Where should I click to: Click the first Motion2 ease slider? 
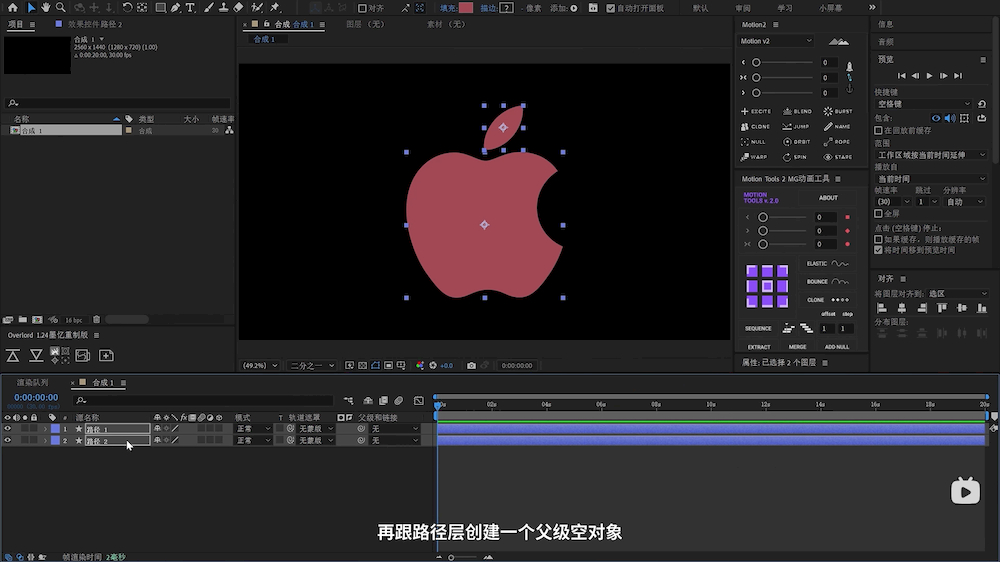784,63
